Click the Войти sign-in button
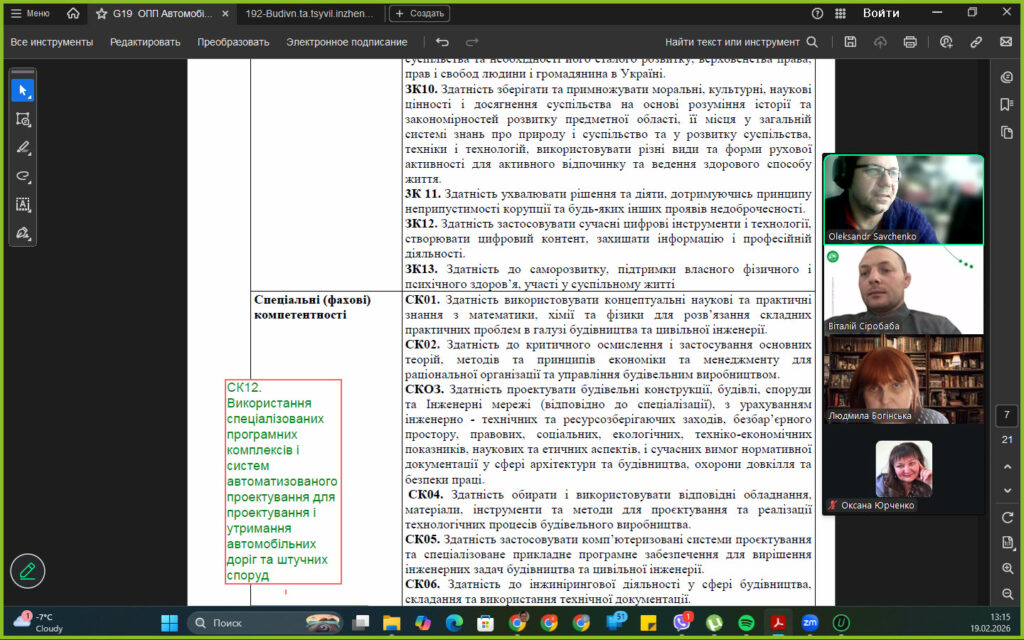The width and height of the screenshot is (1024, 640). (880, 13)
